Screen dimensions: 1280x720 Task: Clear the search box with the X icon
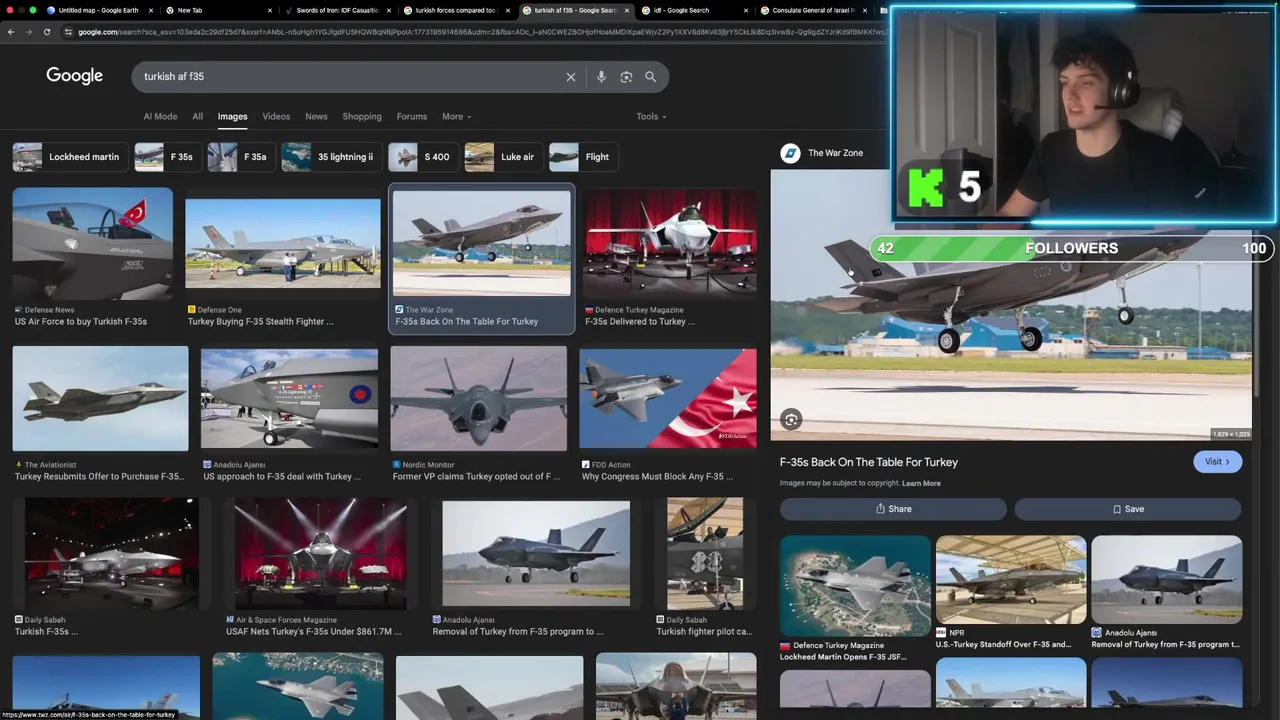(x=571, y=77)
